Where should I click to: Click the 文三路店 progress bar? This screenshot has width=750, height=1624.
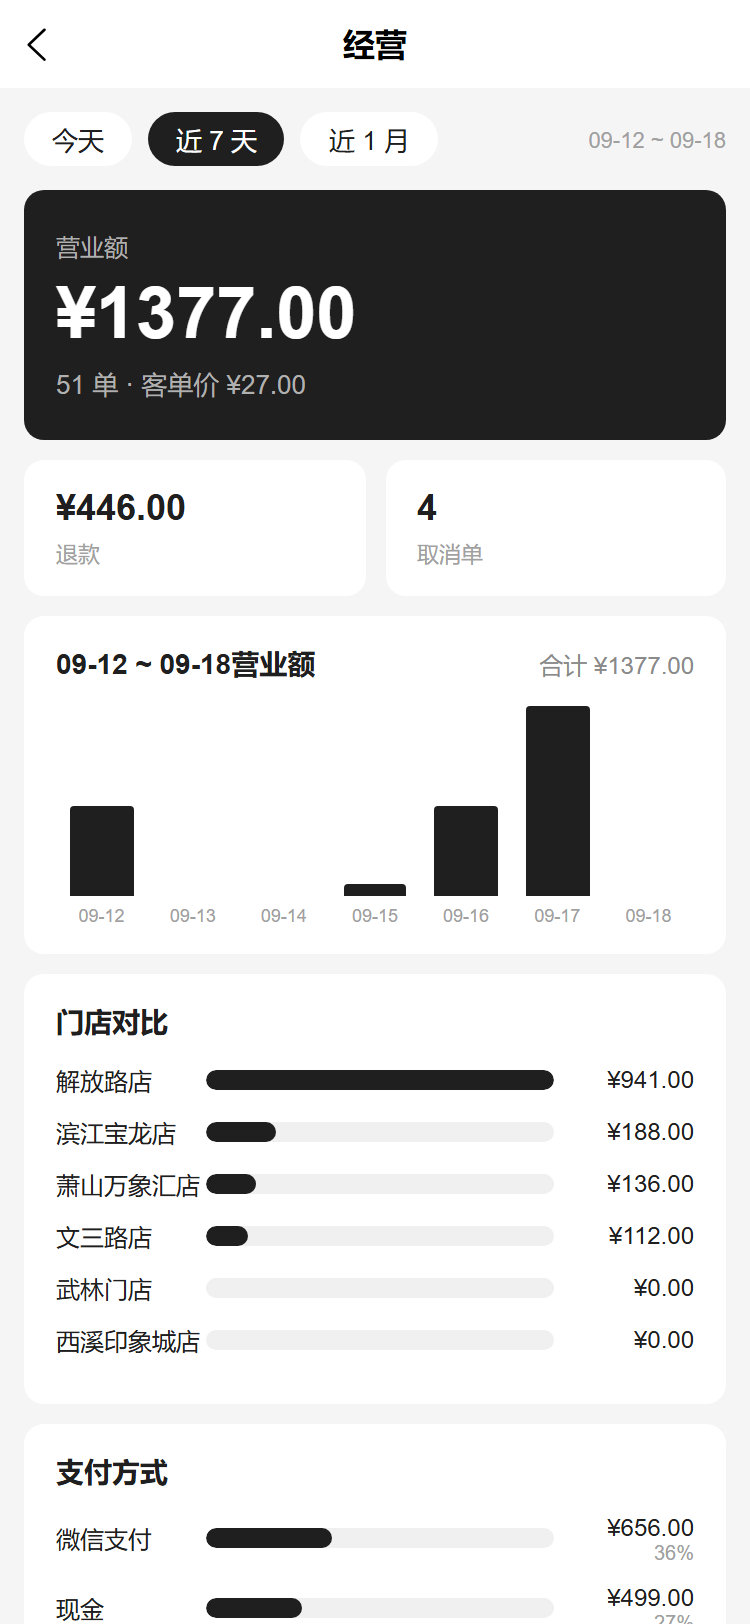click(x=380, y=1236)
